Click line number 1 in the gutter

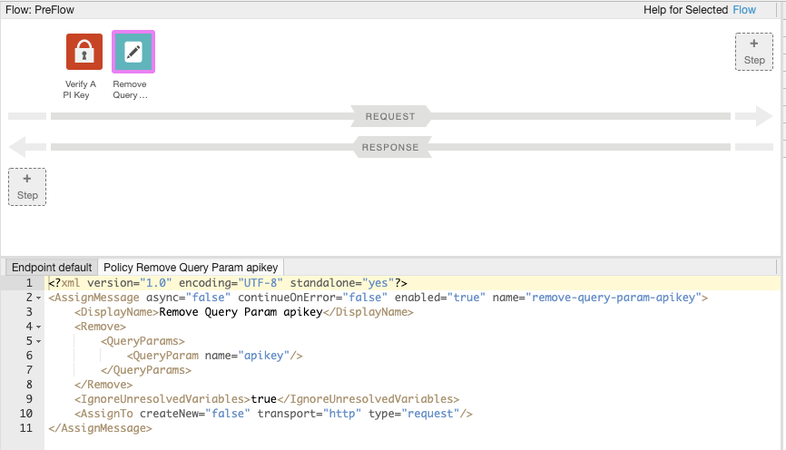pos(29,283)
